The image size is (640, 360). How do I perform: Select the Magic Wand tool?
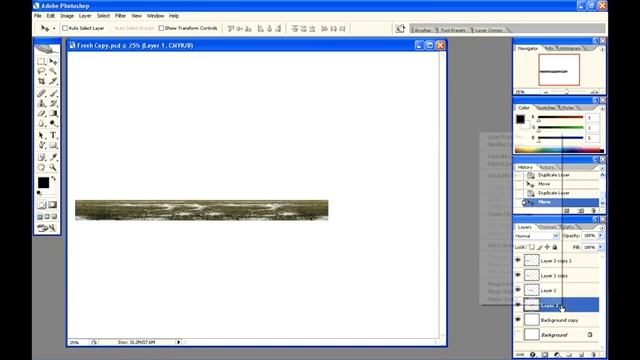(53, 71)
